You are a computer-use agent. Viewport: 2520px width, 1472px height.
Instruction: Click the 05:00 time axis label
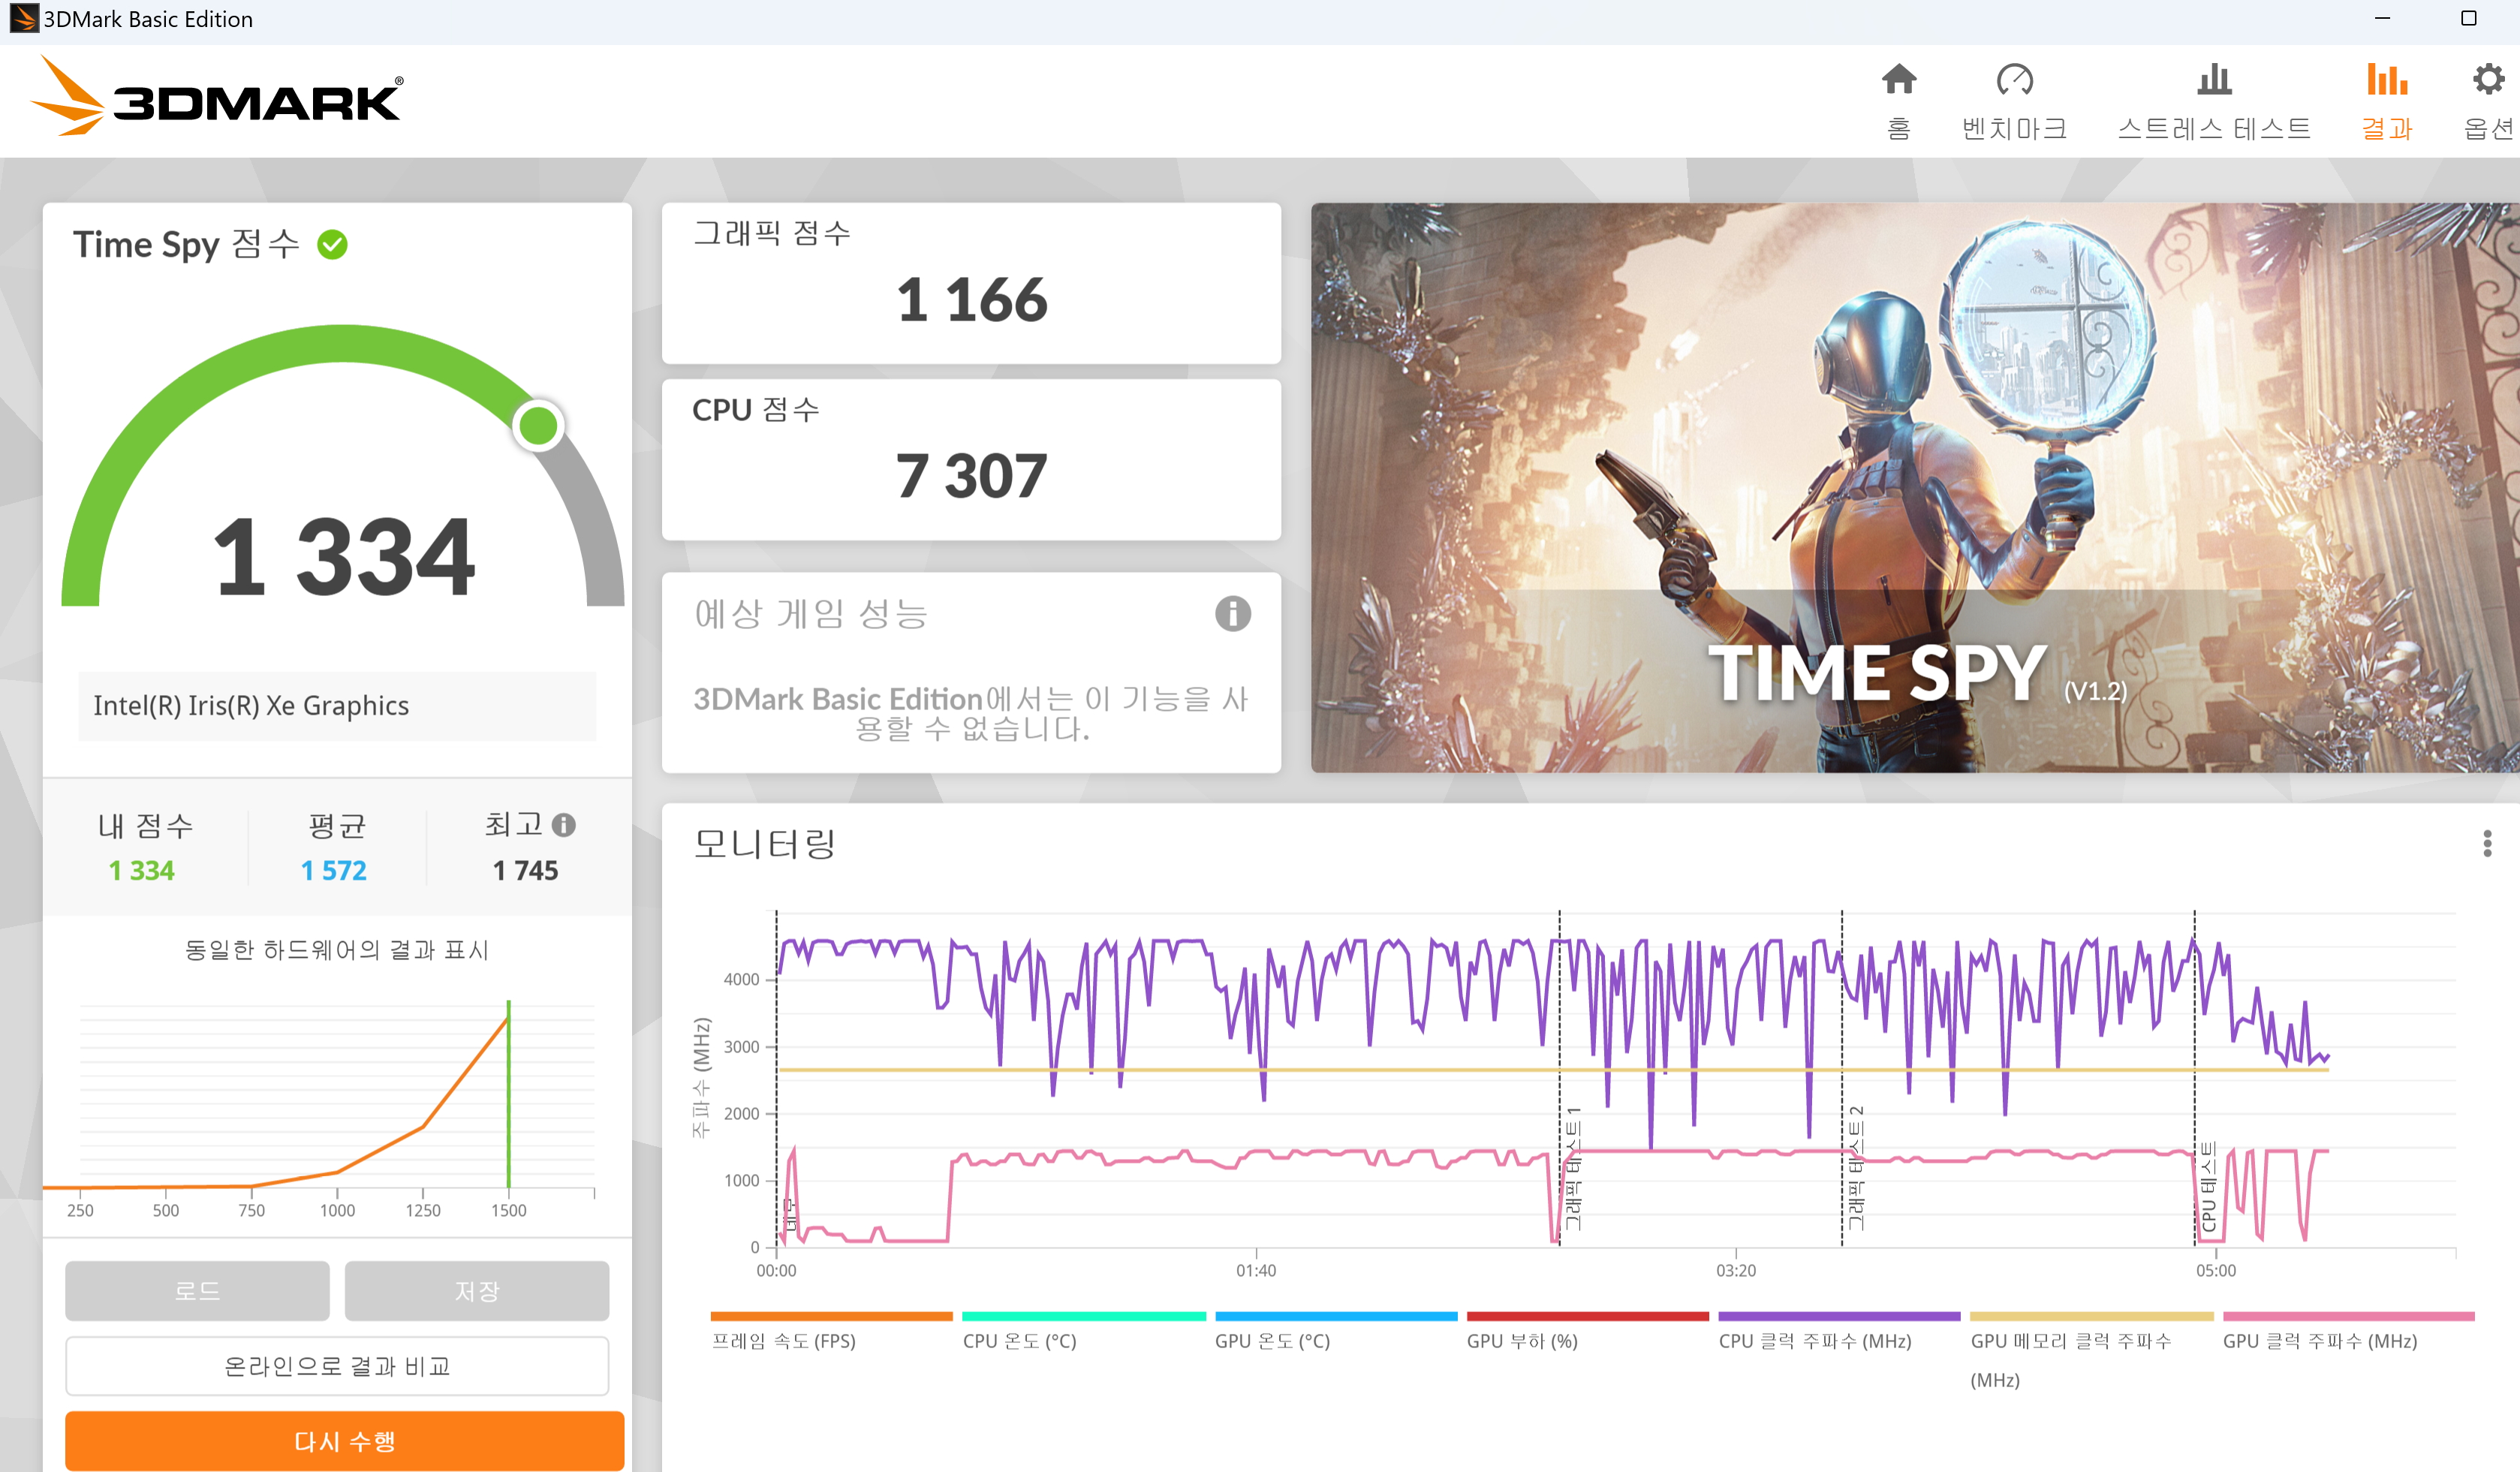pyautogui.click(x=2216, y=1271)
